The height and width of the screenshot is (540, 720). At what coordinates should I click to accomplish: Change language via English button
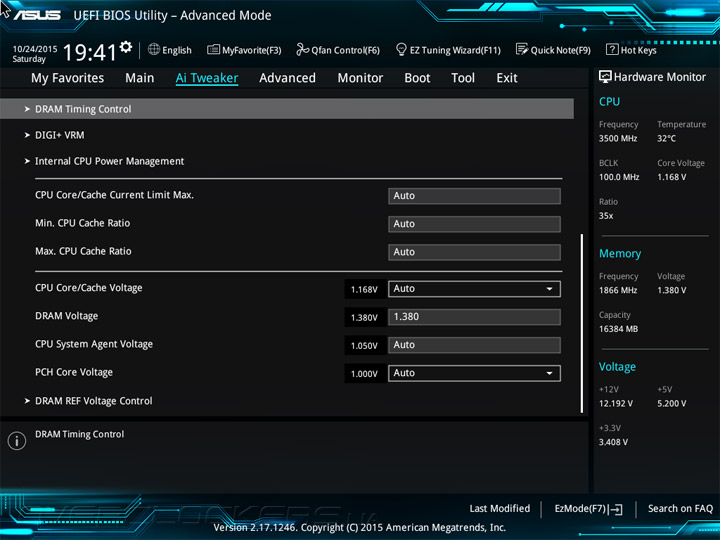point(170,50)
